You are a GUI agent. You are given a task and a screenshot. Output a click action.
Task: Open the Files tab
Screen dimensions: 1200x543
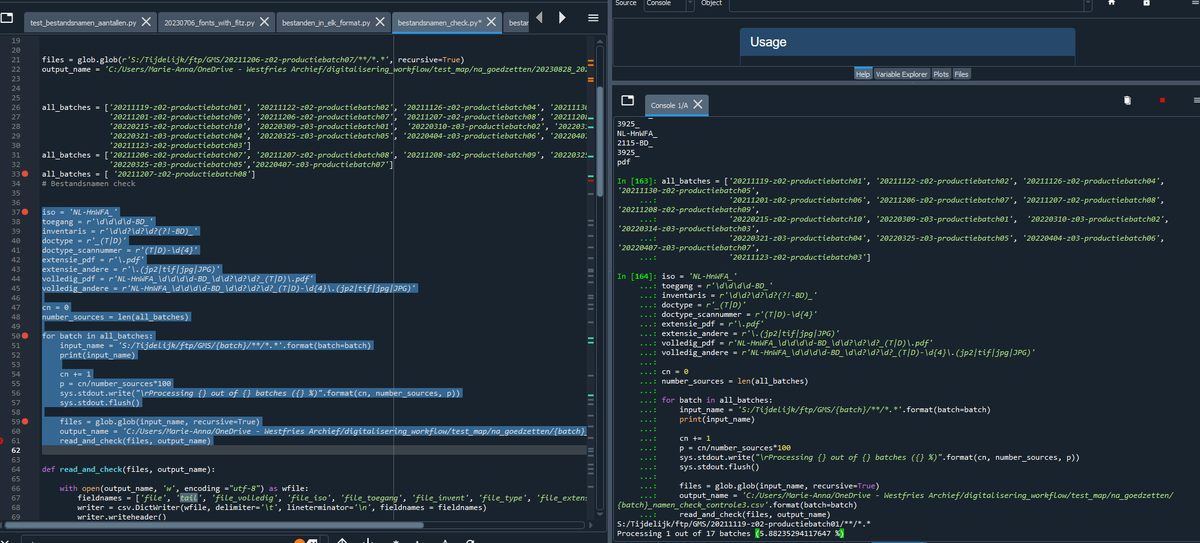[961, 74]
